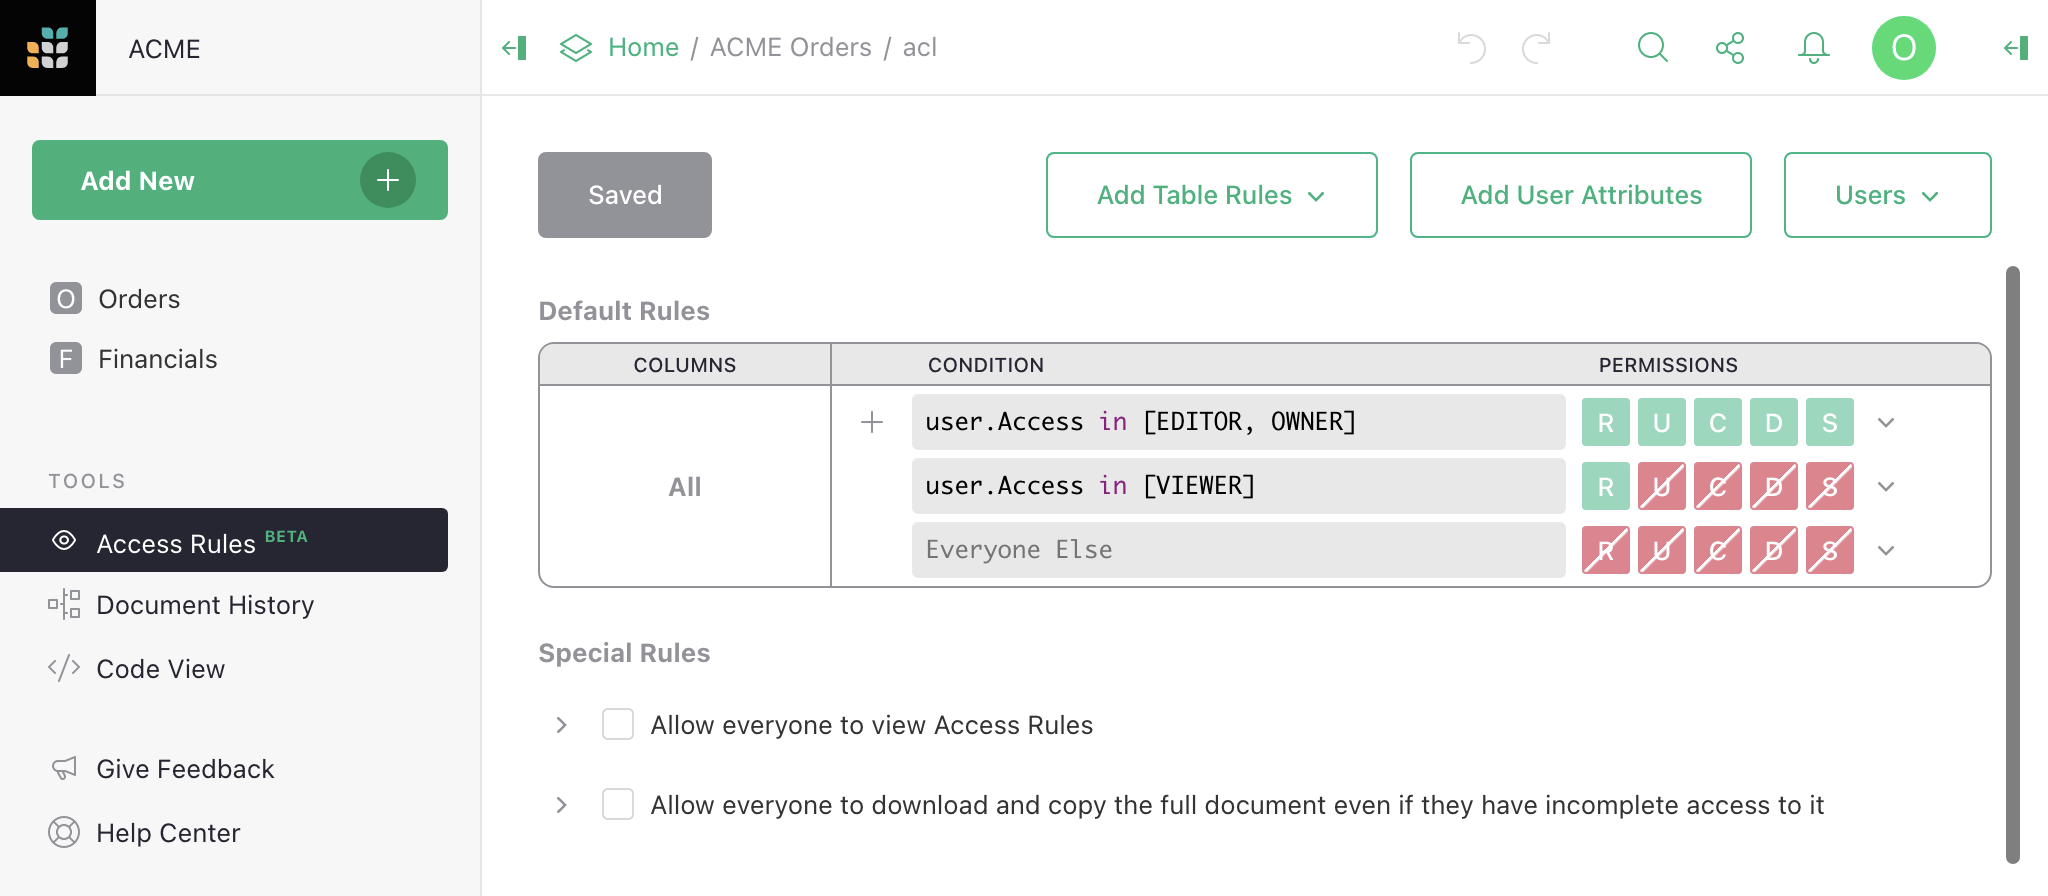Toggle Create permission for Everyone Else
Viewport: 2048px width, 896px height.
[1718, 550]
